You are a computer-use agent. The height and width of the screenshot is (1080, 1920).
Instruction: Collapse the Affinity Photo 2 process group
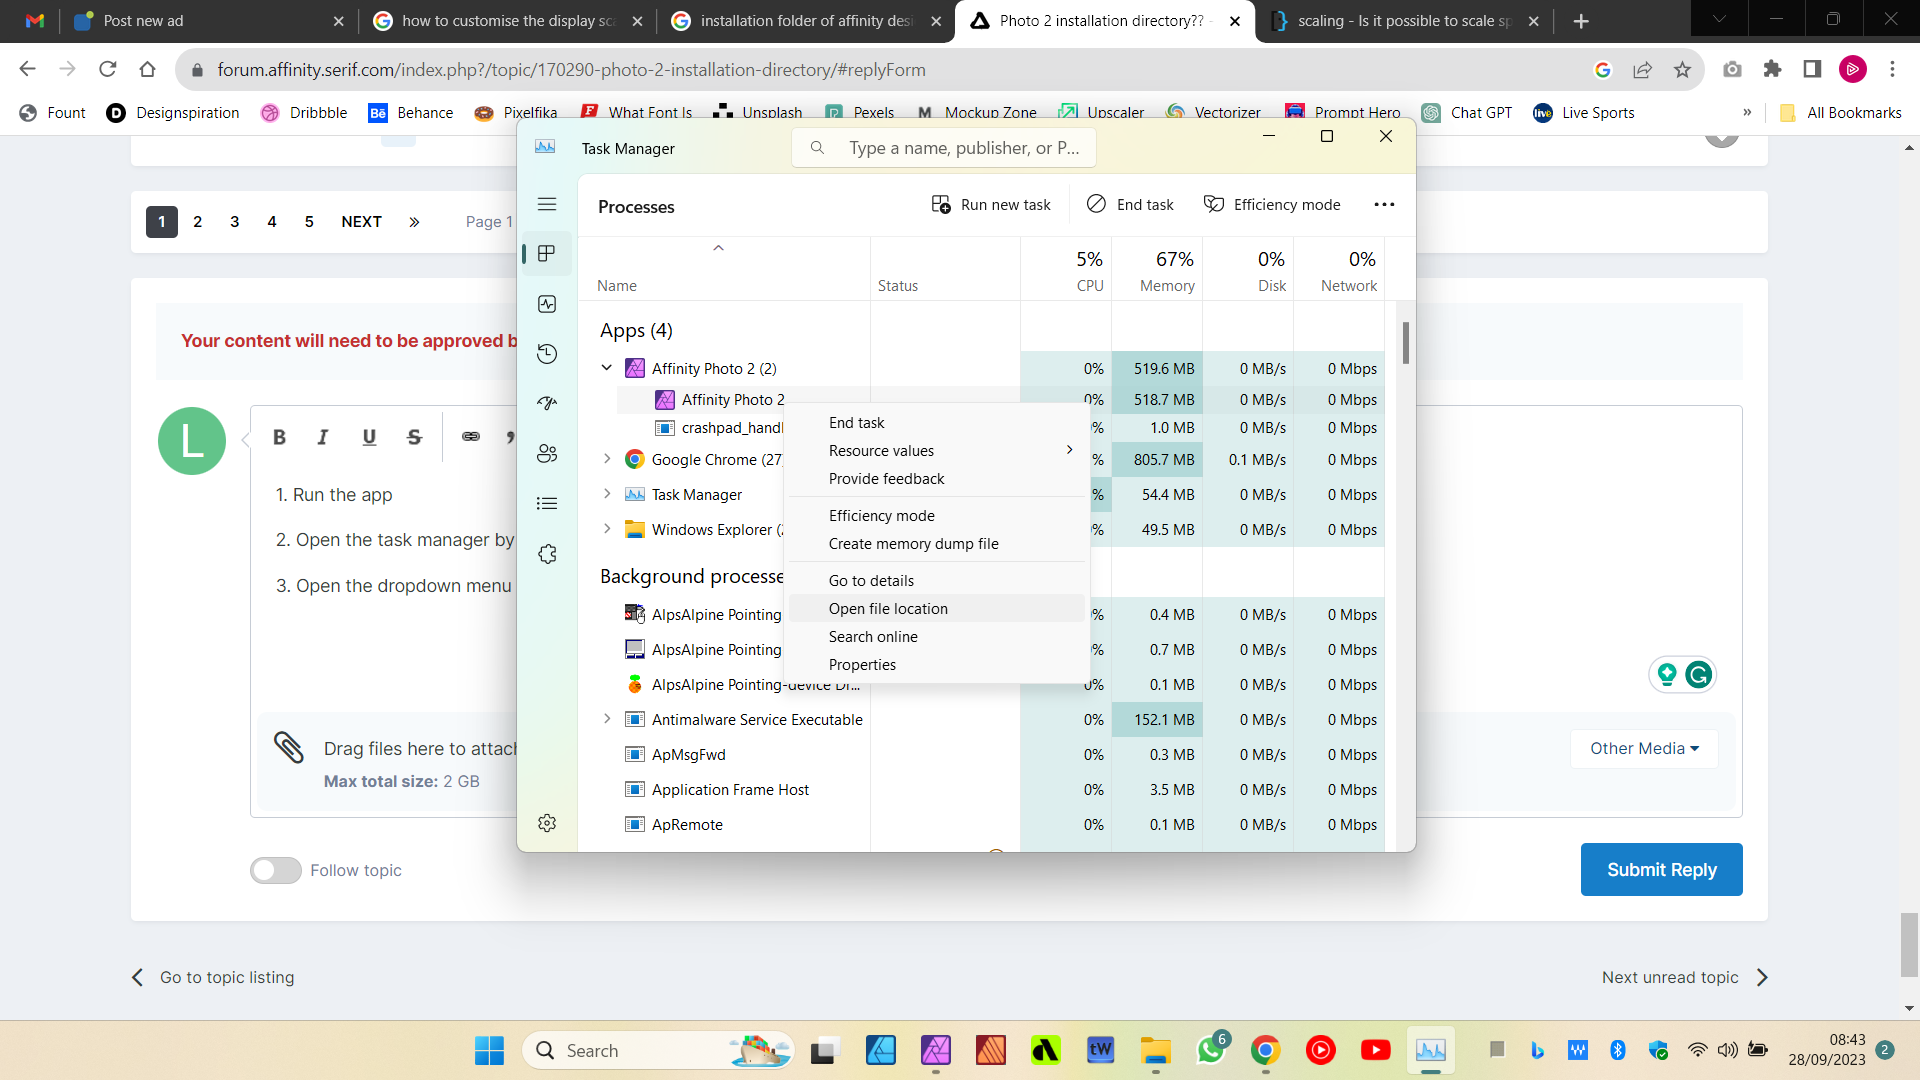[x=607, y=368]
